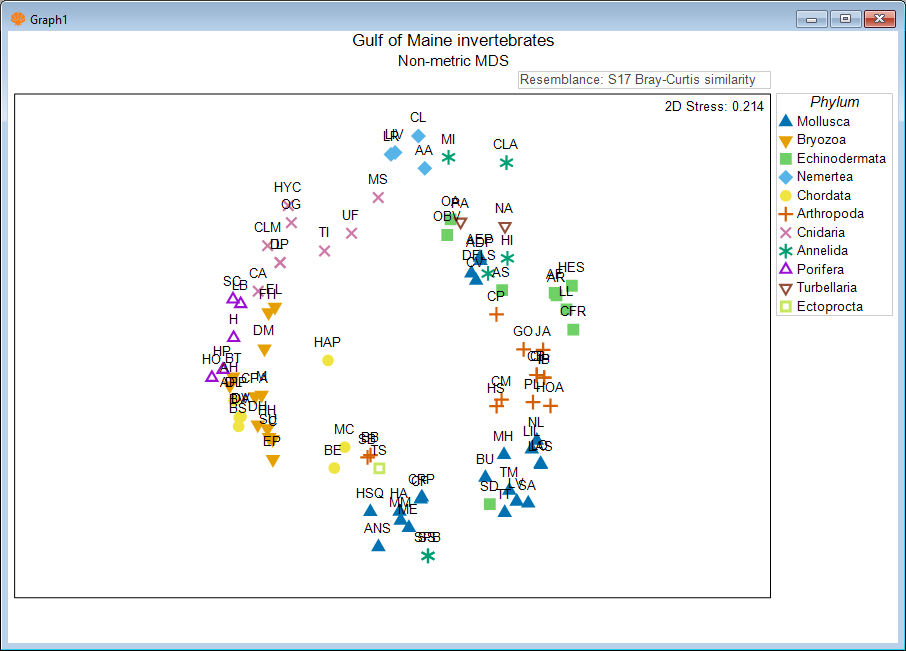Select the CLA asterisk data point
Screen dimensions: 906x651
click(506, 162)
